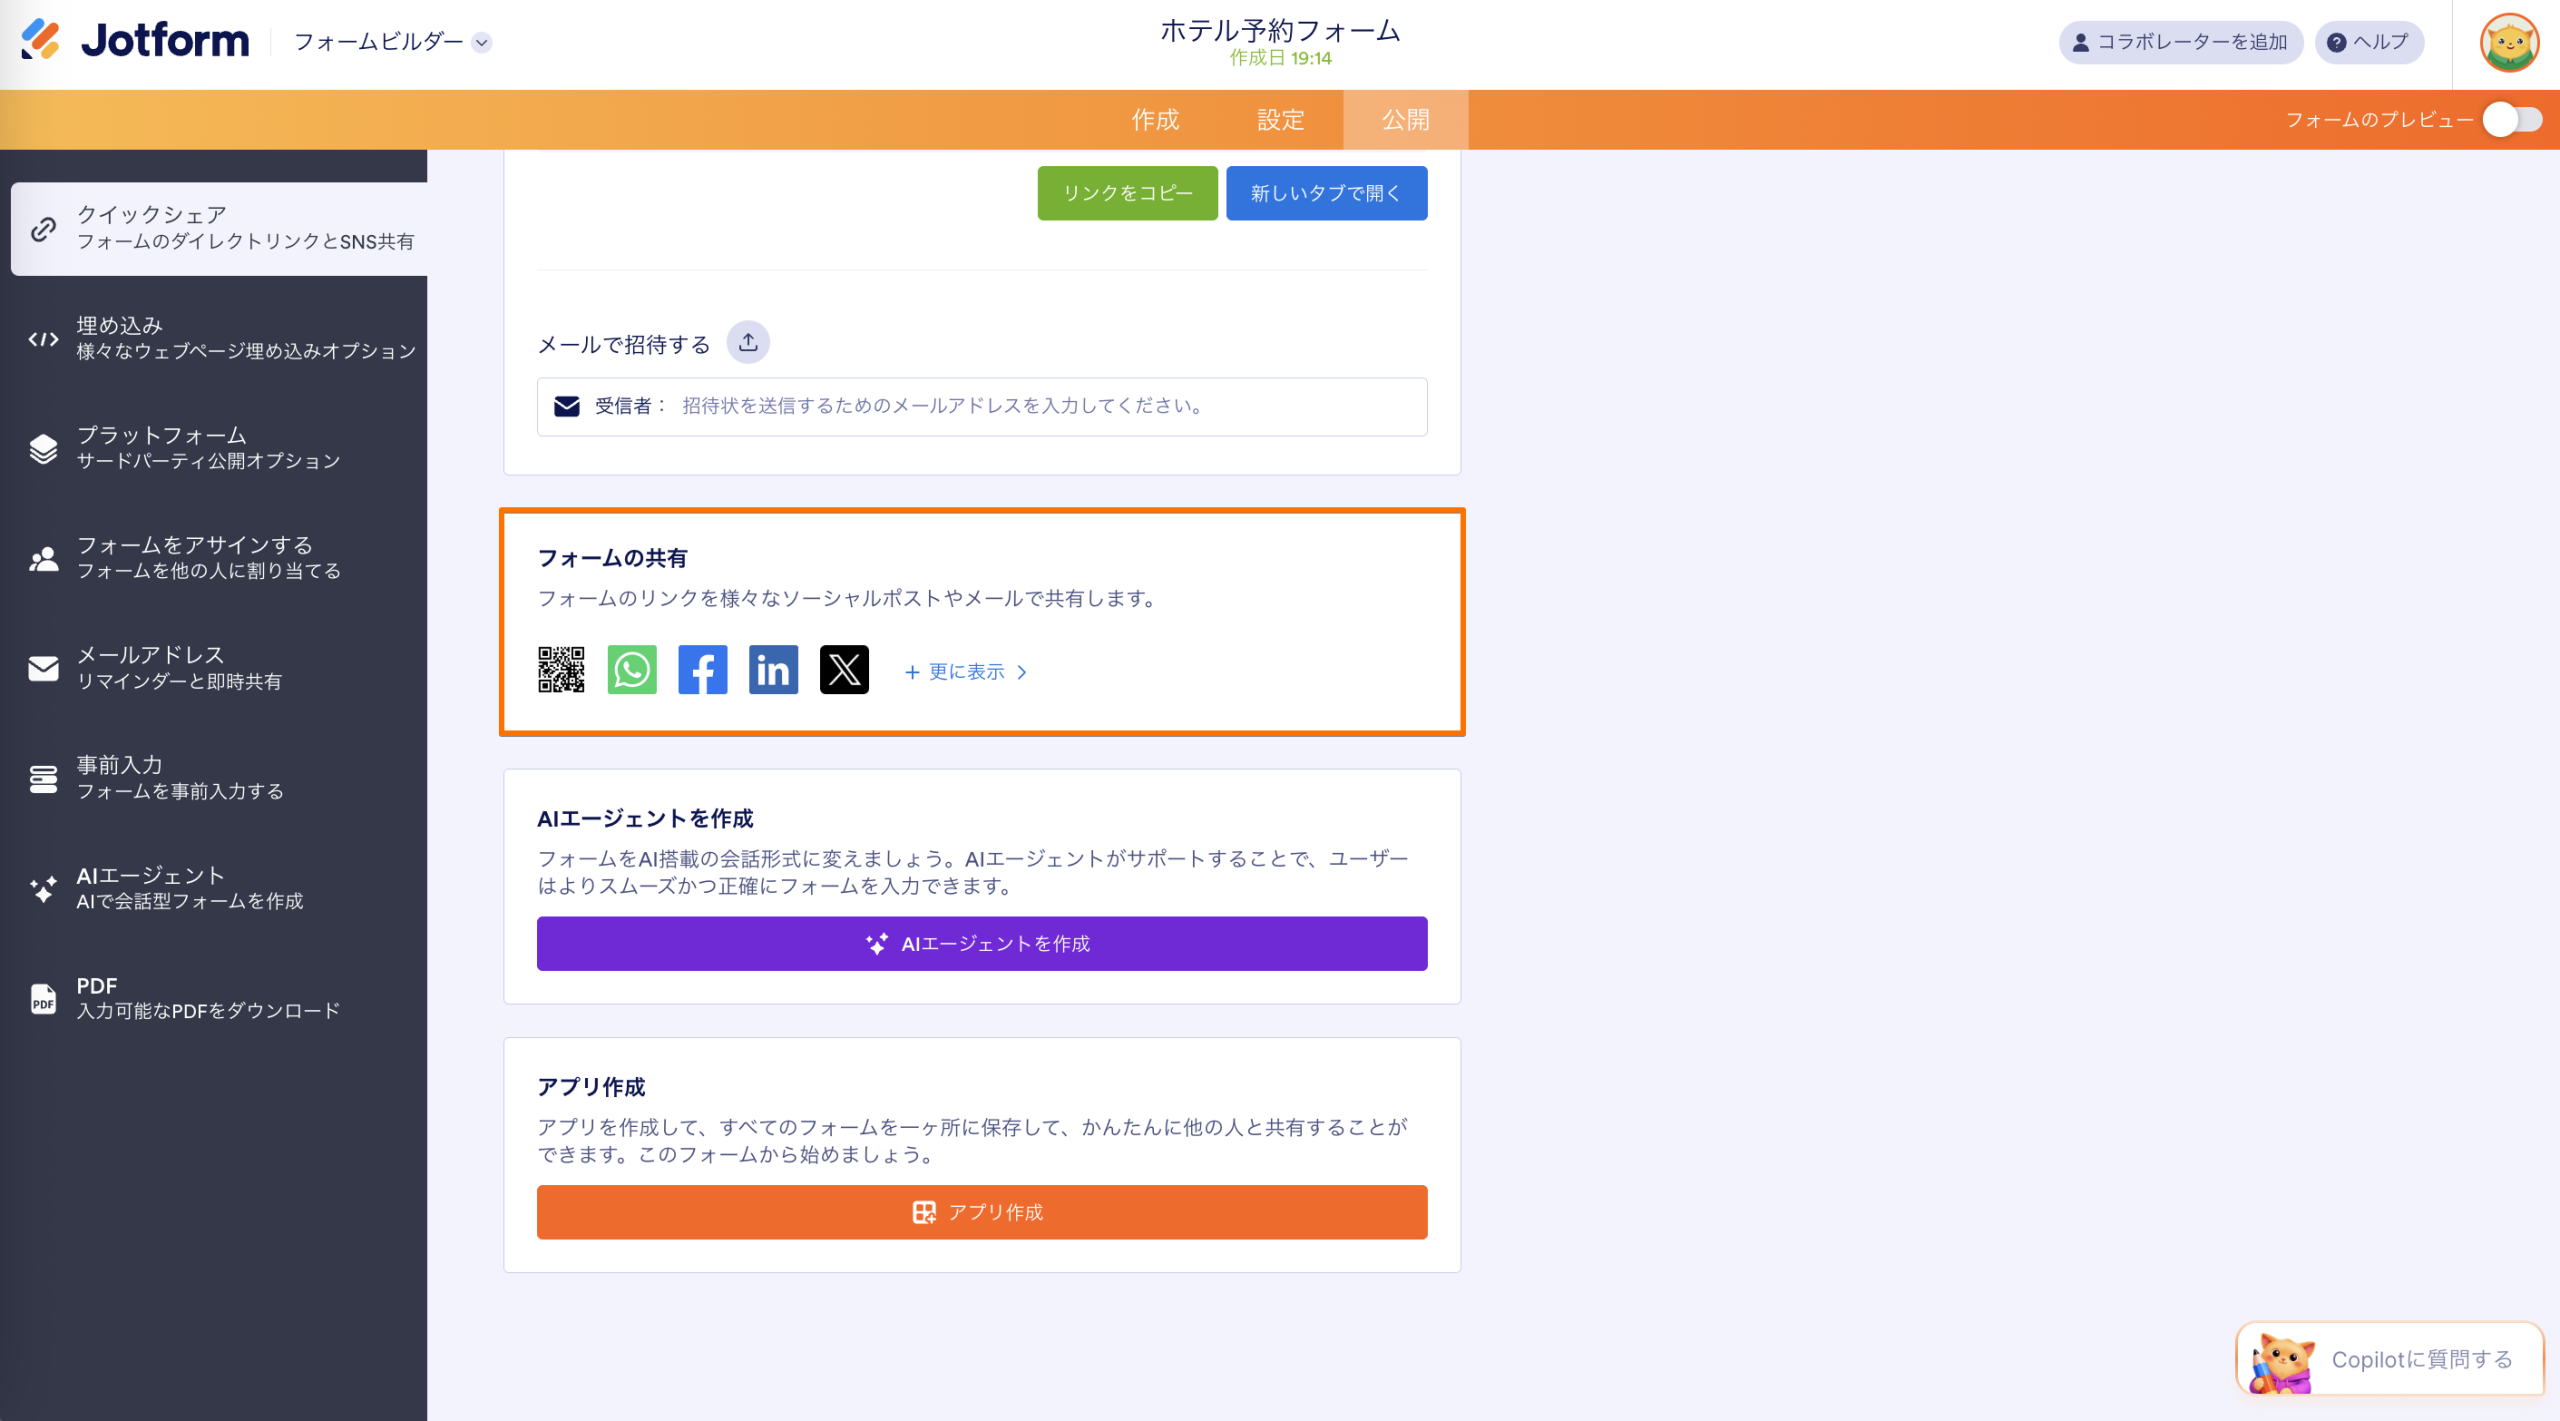Click the upload icon beside メールで招待する
This screenshot has width=2560, height=1421.
748,343
